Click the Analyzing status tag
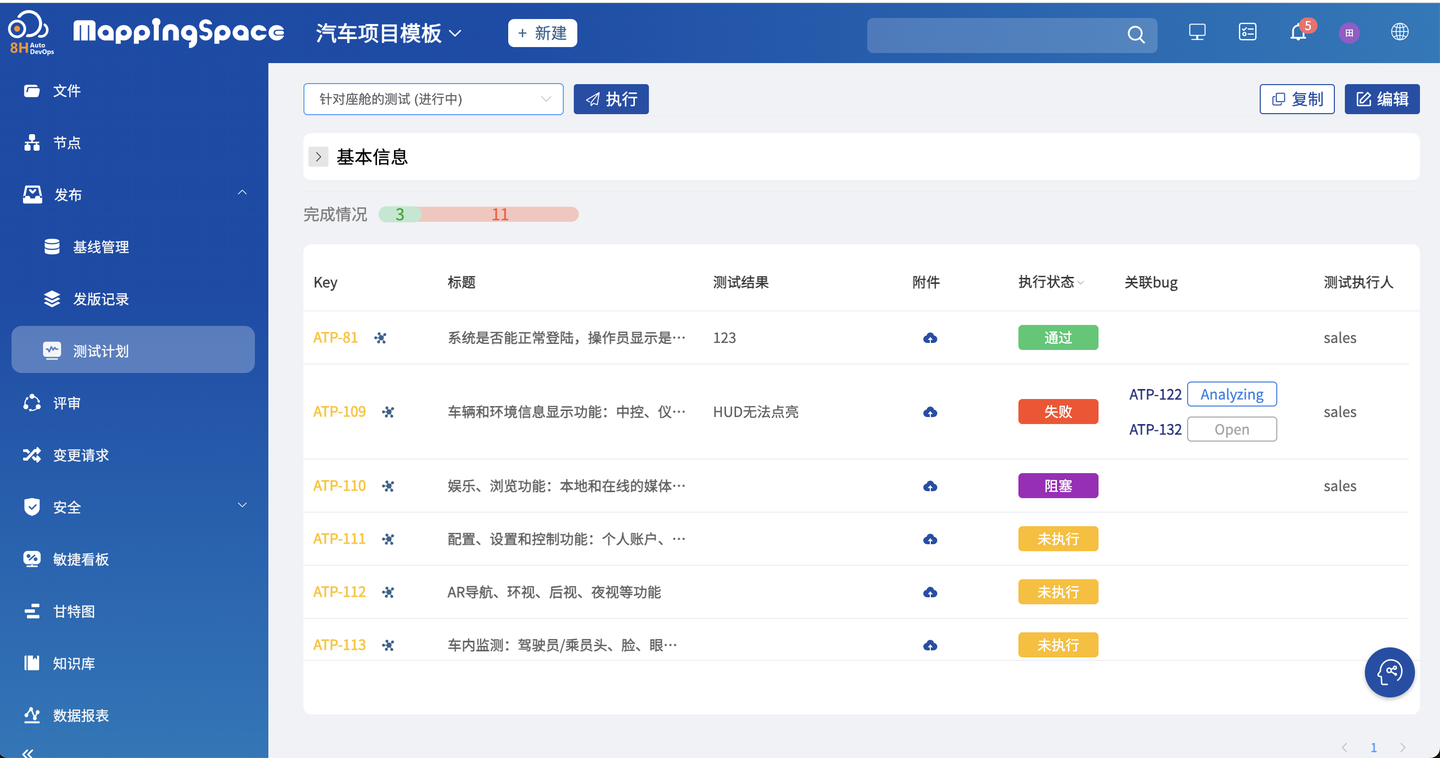The image size is (1440, 758). 1232,395
